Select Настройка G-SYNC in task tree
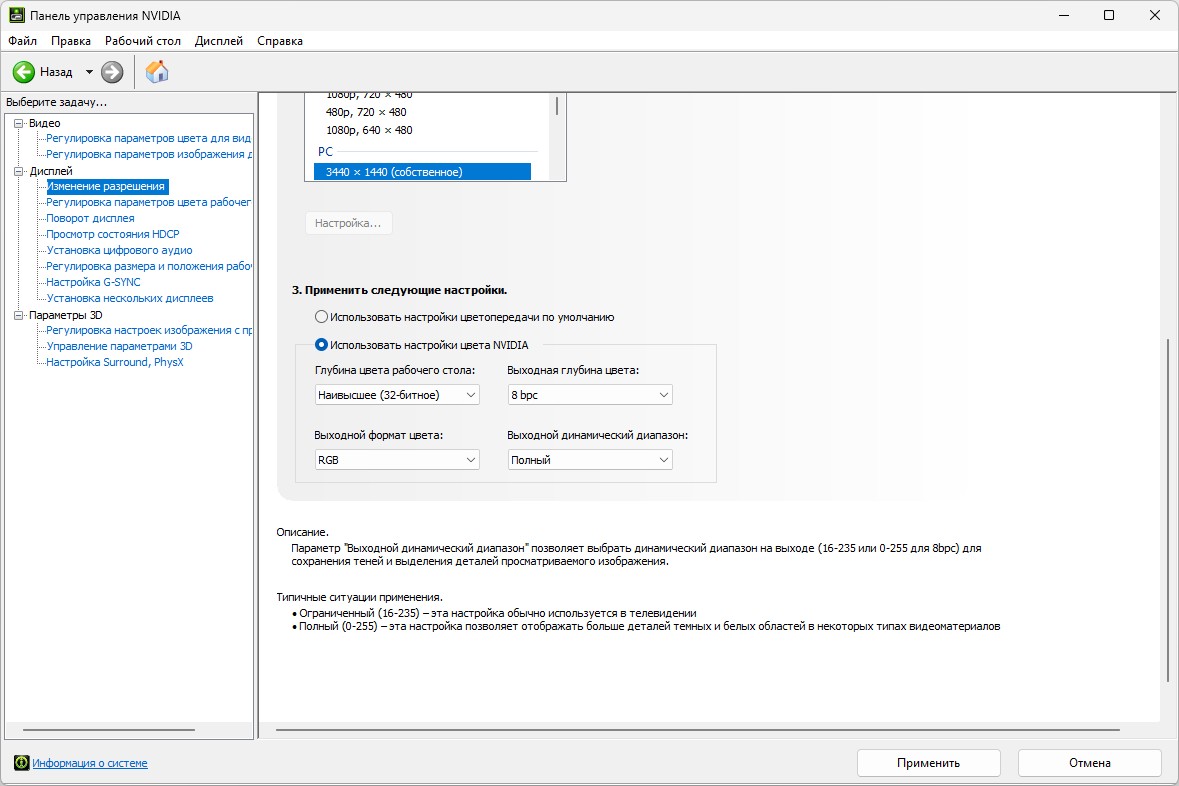This screenshot has height=786, width=1179. coord(93,282)
